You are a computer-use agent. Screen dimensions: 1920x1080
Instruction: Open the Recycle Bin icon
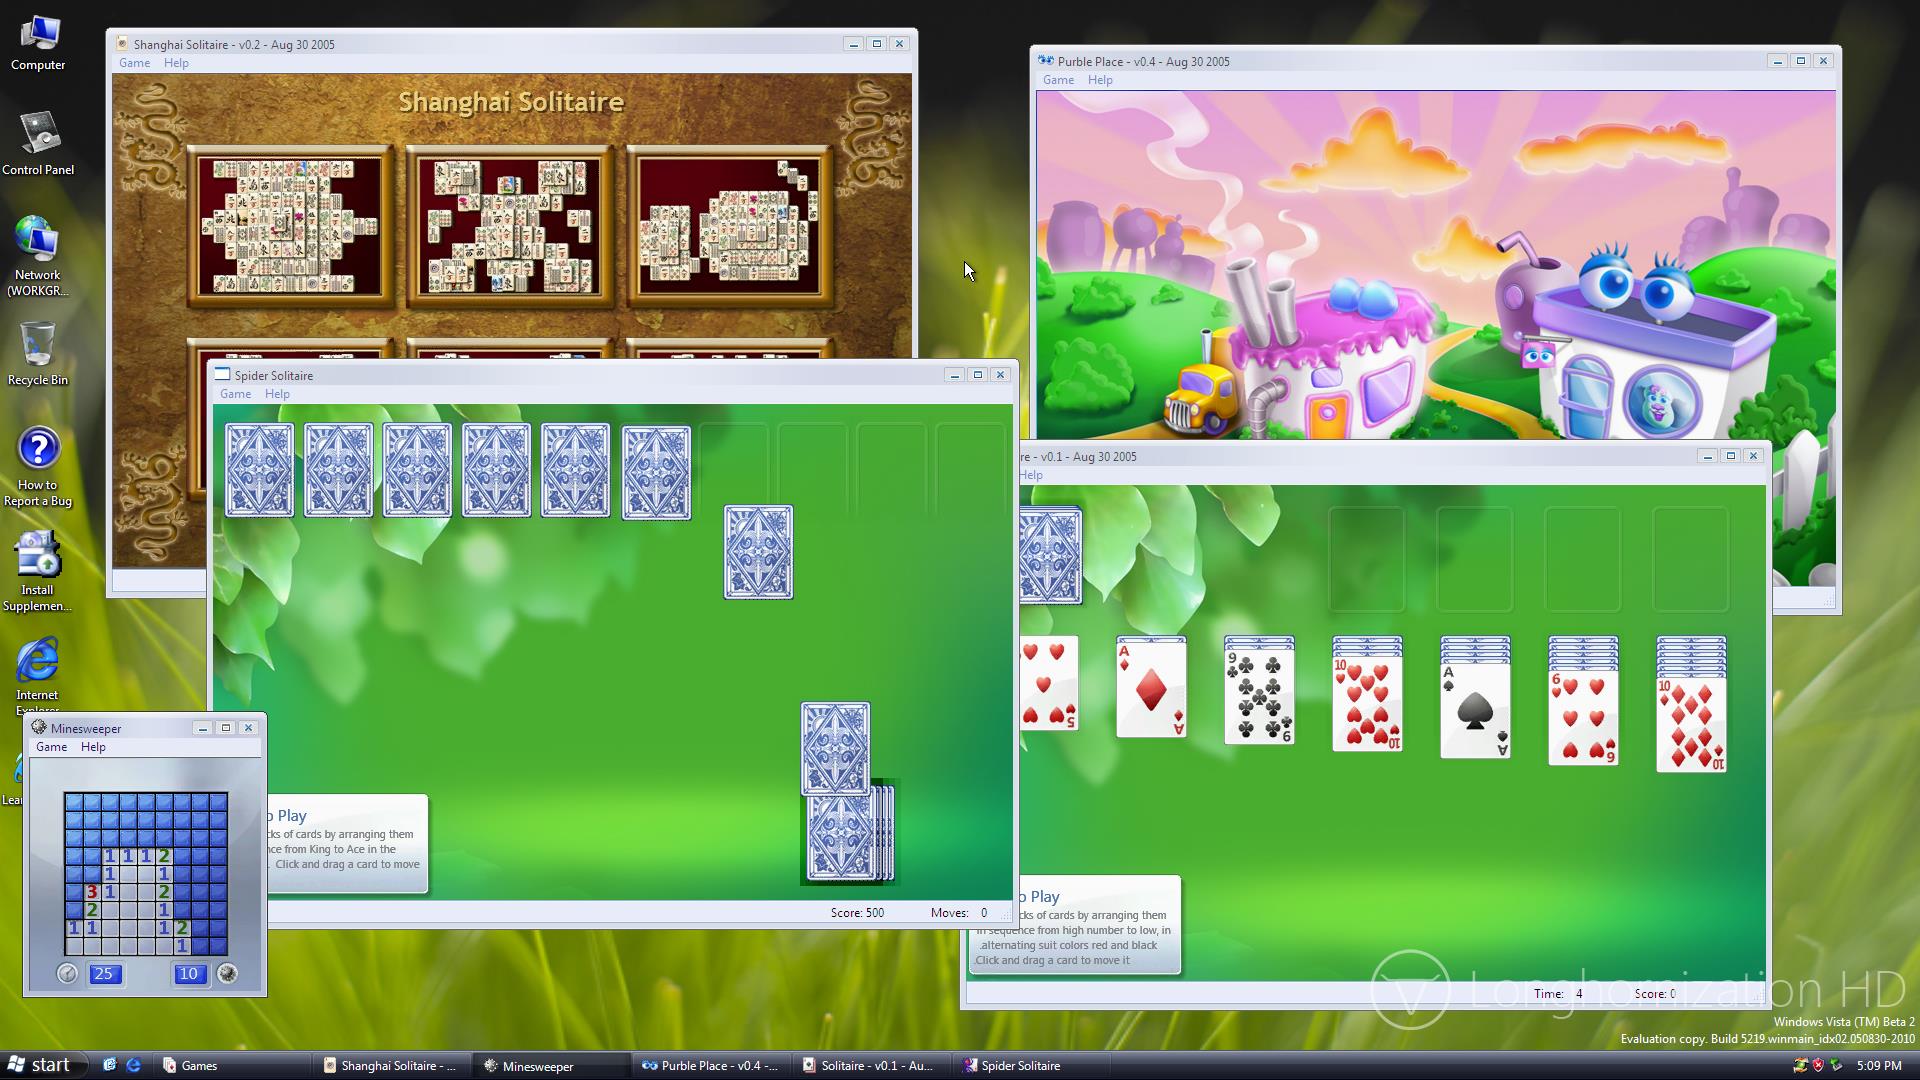(38, 352)
